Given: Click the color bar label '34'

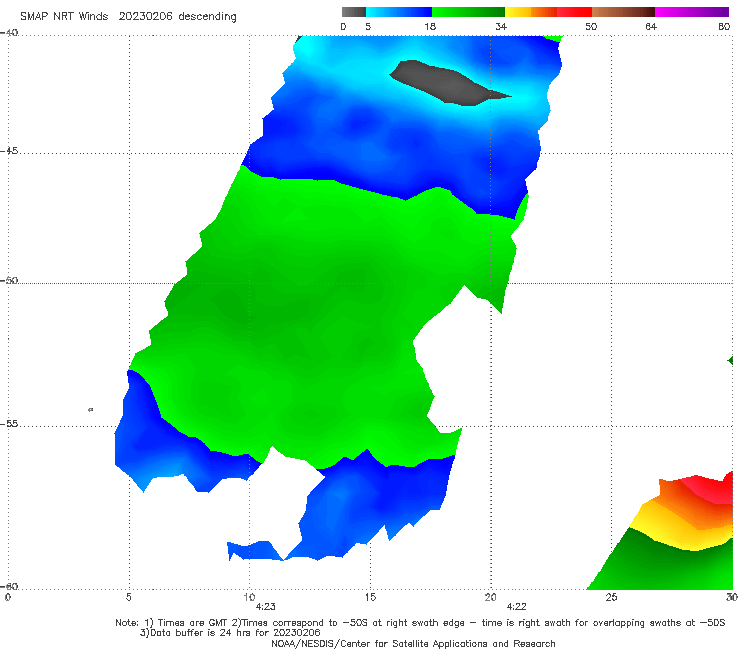Looking at the screenshot, I should coord(501,27).
